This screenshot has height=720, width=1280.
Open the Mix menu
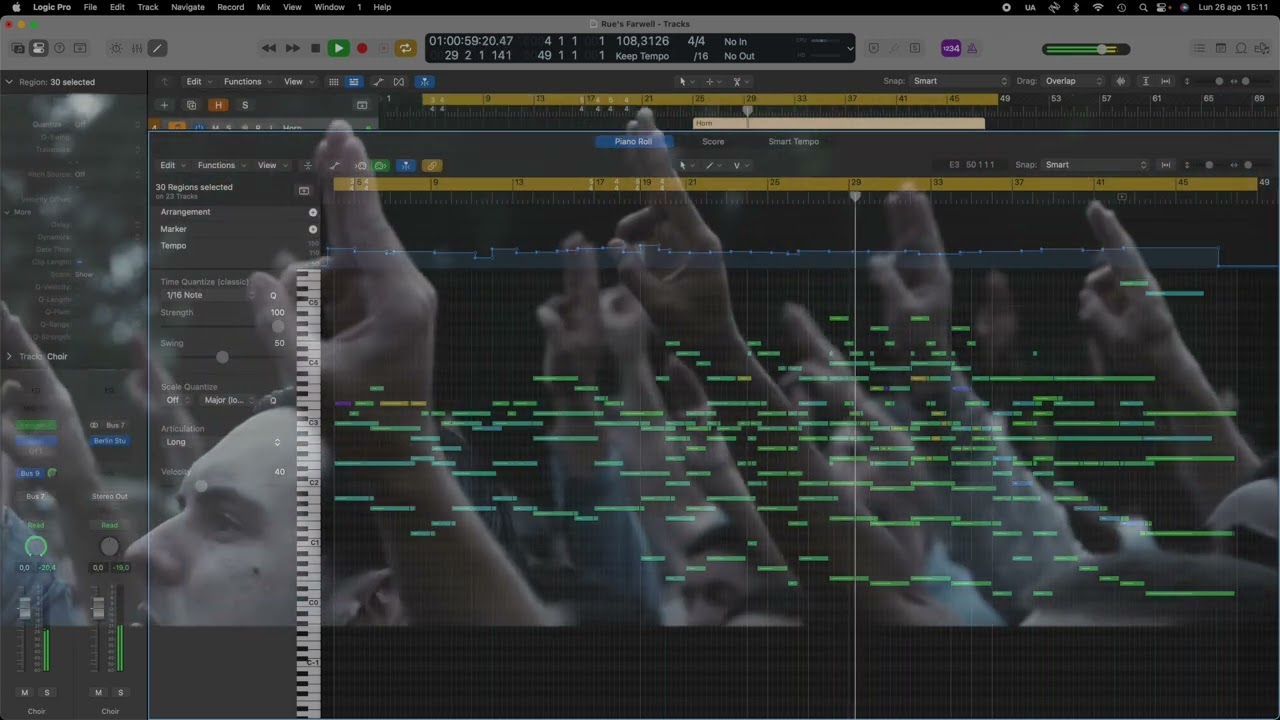[263, 7]
